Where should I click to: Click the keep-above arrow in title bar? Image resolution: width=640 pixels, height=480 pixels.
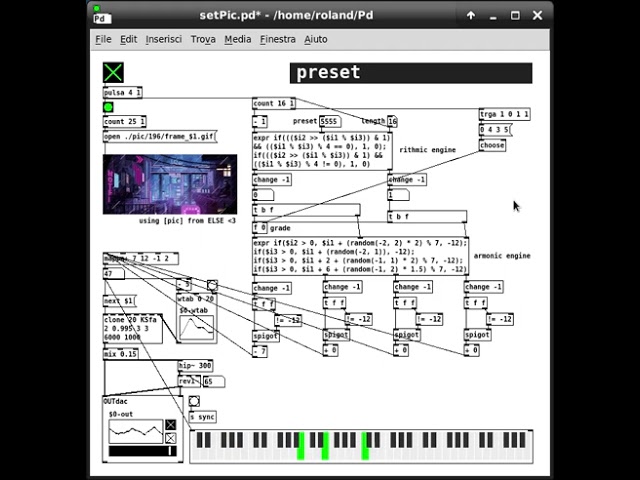point(471,16)
